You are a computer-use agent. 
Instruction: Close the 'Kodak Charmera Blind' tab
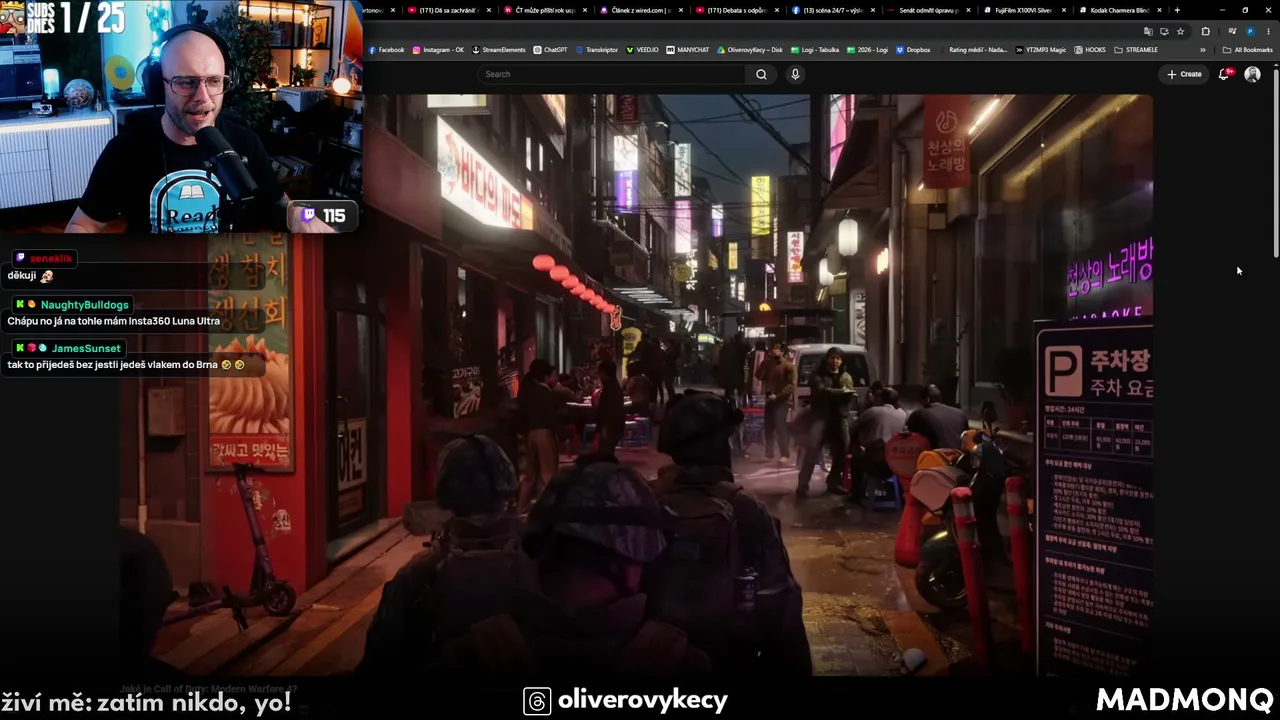pos(1159,10)
